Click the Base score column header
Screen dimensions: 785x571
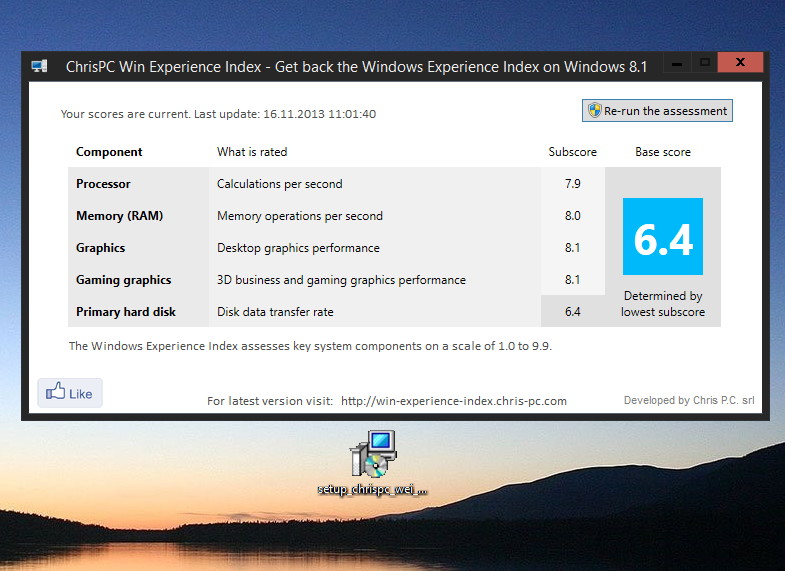tap(663, 152)
